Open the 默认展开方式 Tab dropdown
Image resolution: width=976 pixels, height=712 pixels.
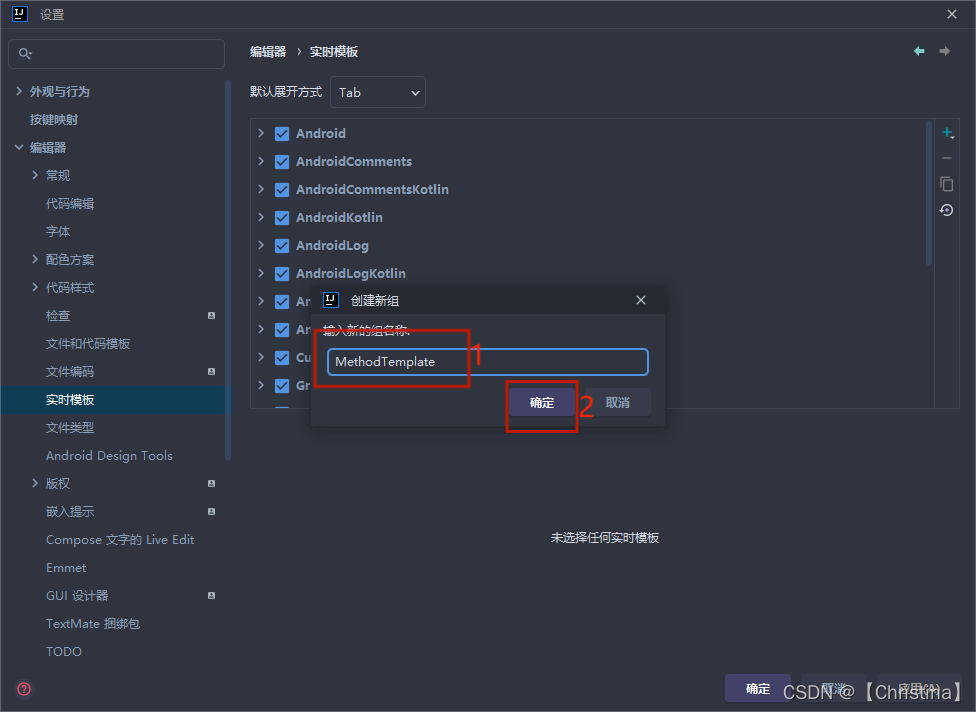tap(377, 92)
